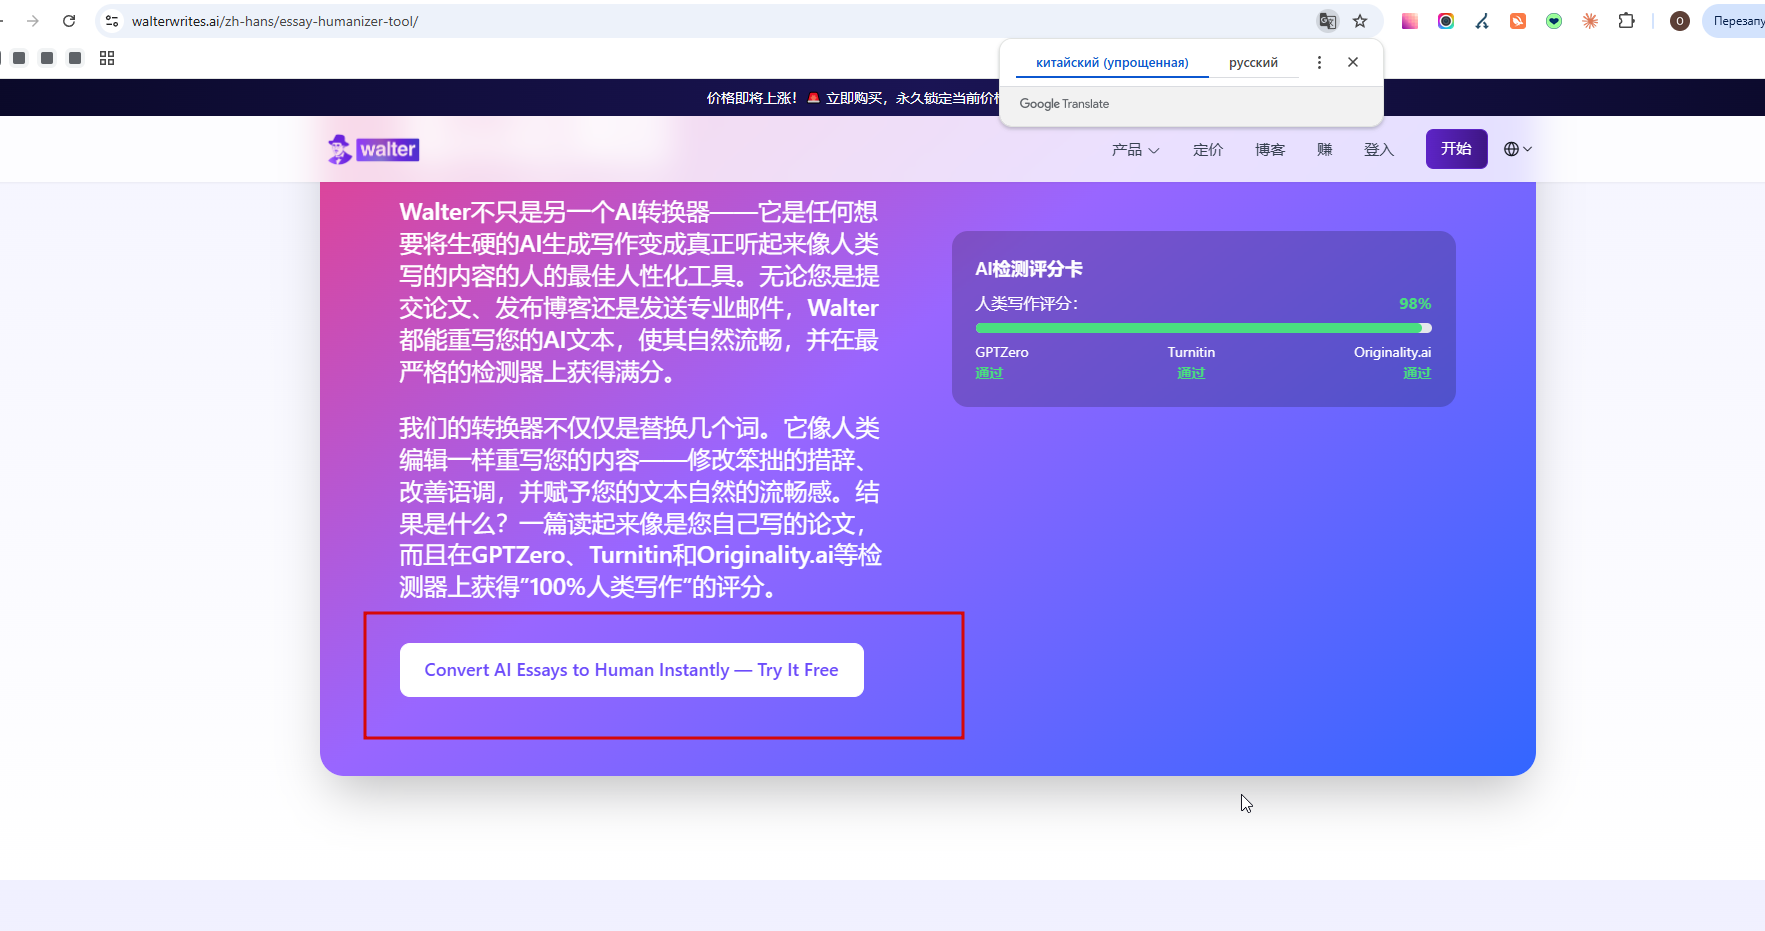Open the Chrome profile avatar

pyautogui.click(x=1680, y=21)
